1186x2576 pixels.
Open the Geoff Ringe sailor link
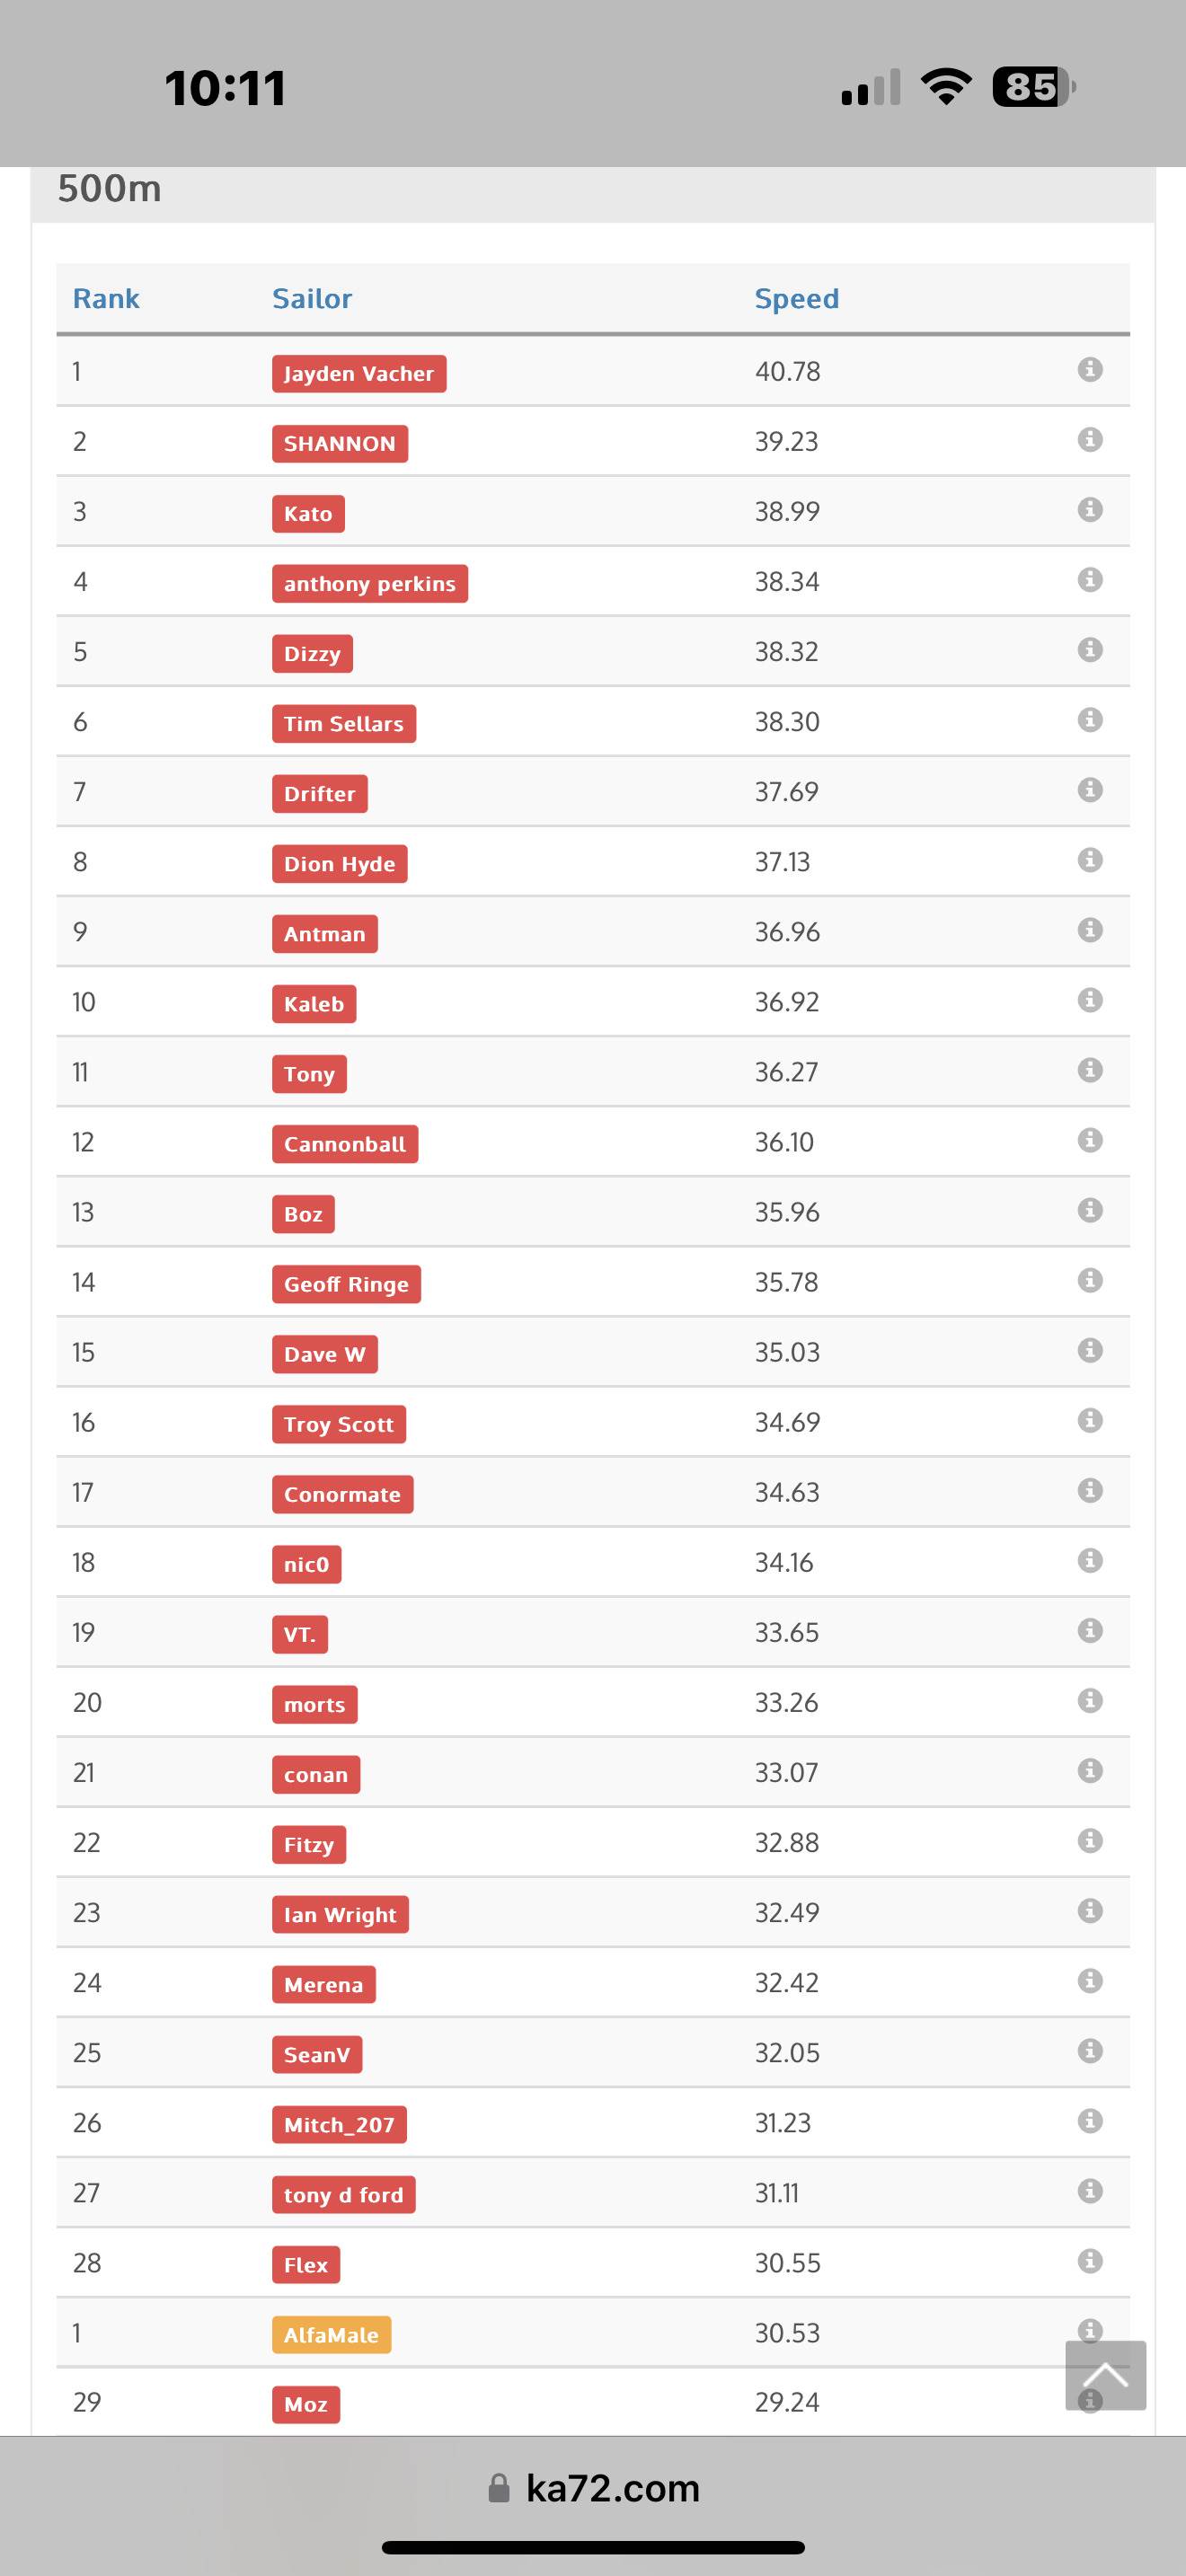coord(346,1284)
